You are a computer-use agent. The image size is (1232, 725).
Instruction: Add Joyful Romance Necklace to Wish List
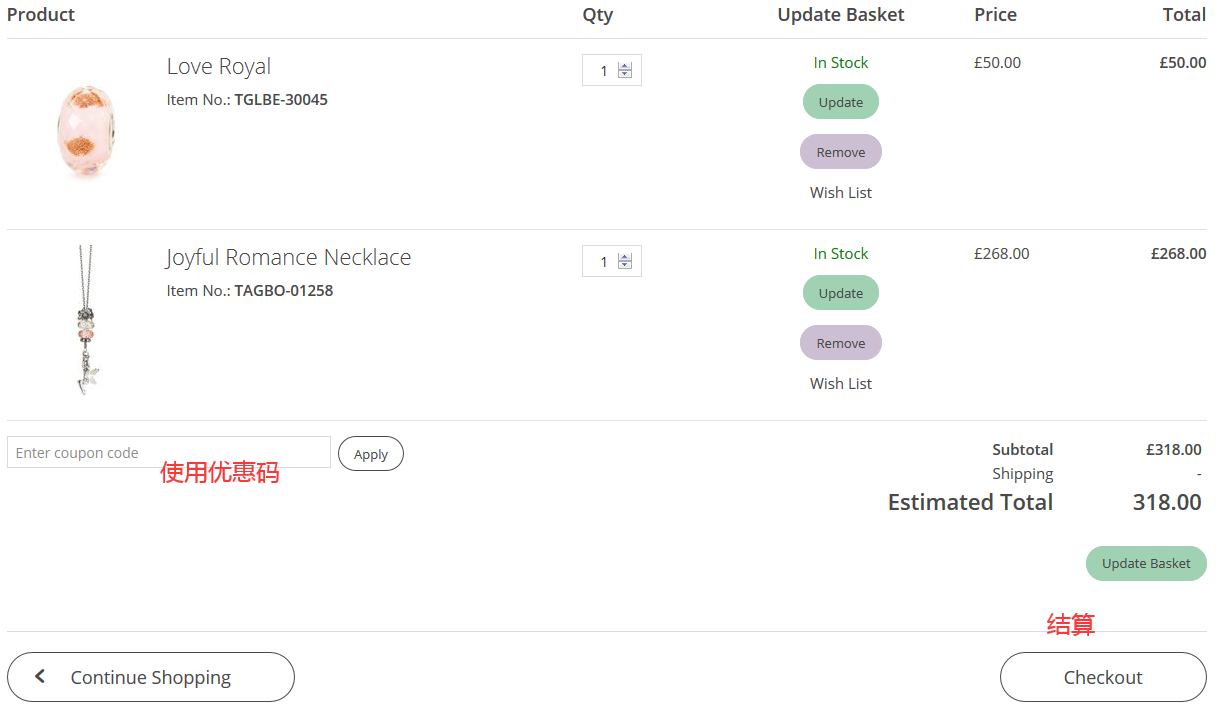(x=840, y=384)
